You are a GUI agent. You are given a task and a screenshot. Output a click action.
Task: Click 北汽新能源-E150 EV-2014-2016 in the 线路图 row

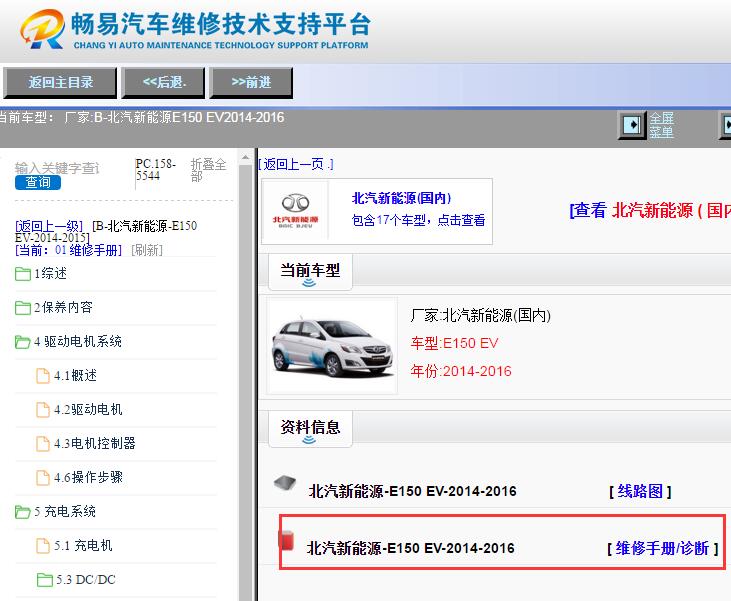coord(413,491)
